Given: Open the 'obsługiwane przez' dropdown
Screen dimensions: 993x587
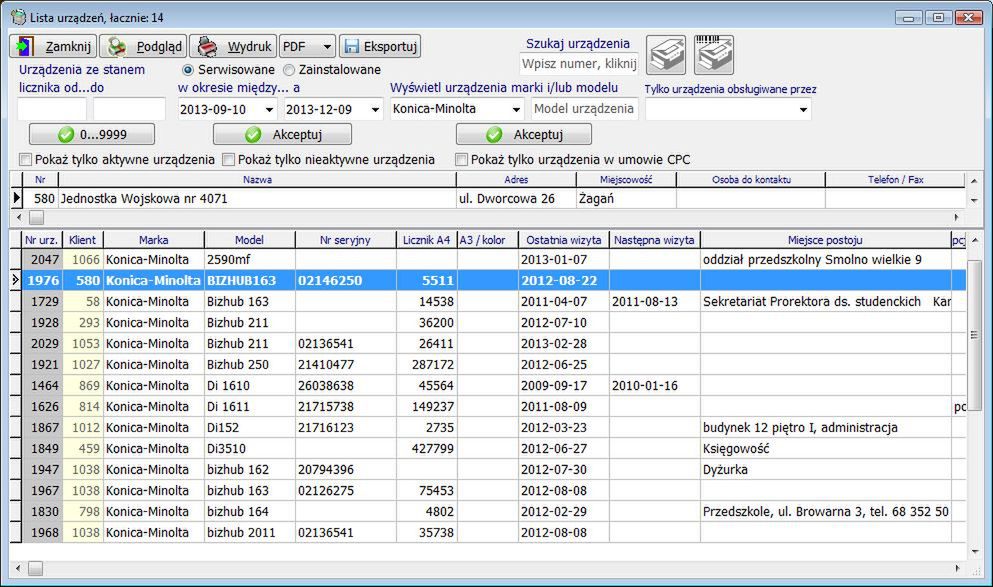Looking at the screenshot, I should click(803, 110).
